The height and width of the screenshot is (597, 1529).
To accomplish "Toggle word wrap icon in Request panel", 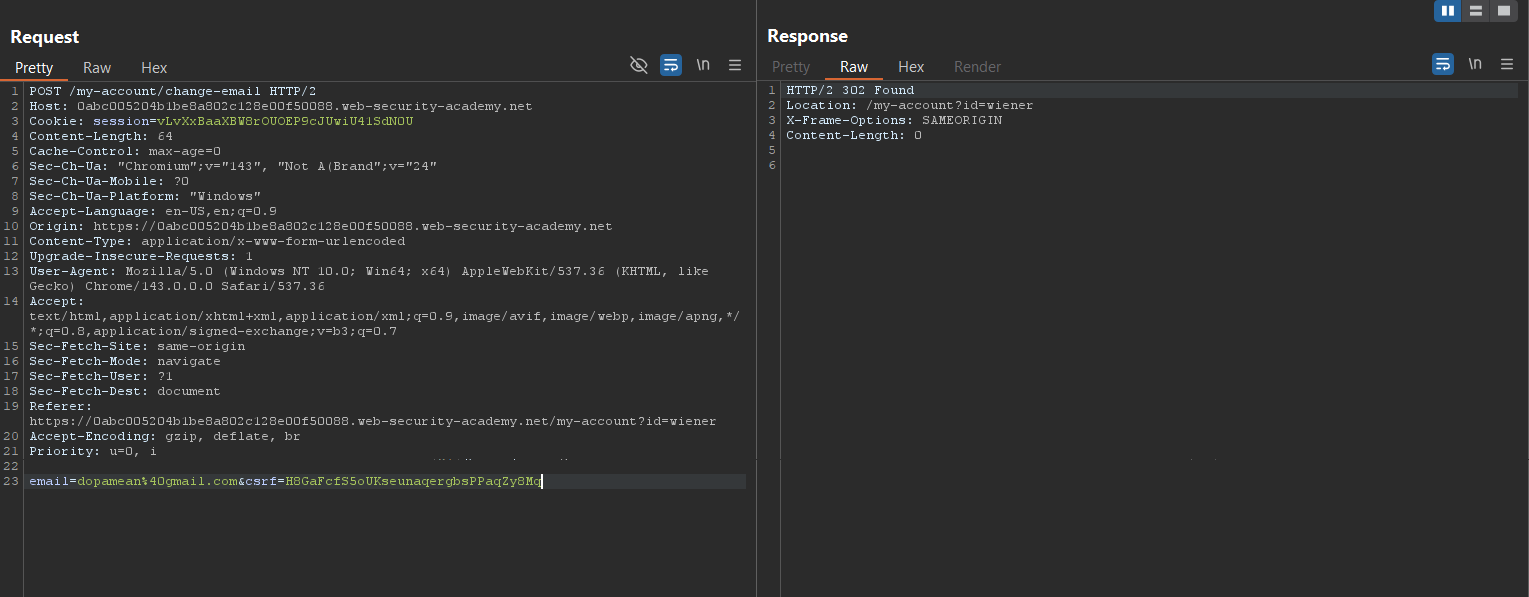I will click(x=670, y=65).
